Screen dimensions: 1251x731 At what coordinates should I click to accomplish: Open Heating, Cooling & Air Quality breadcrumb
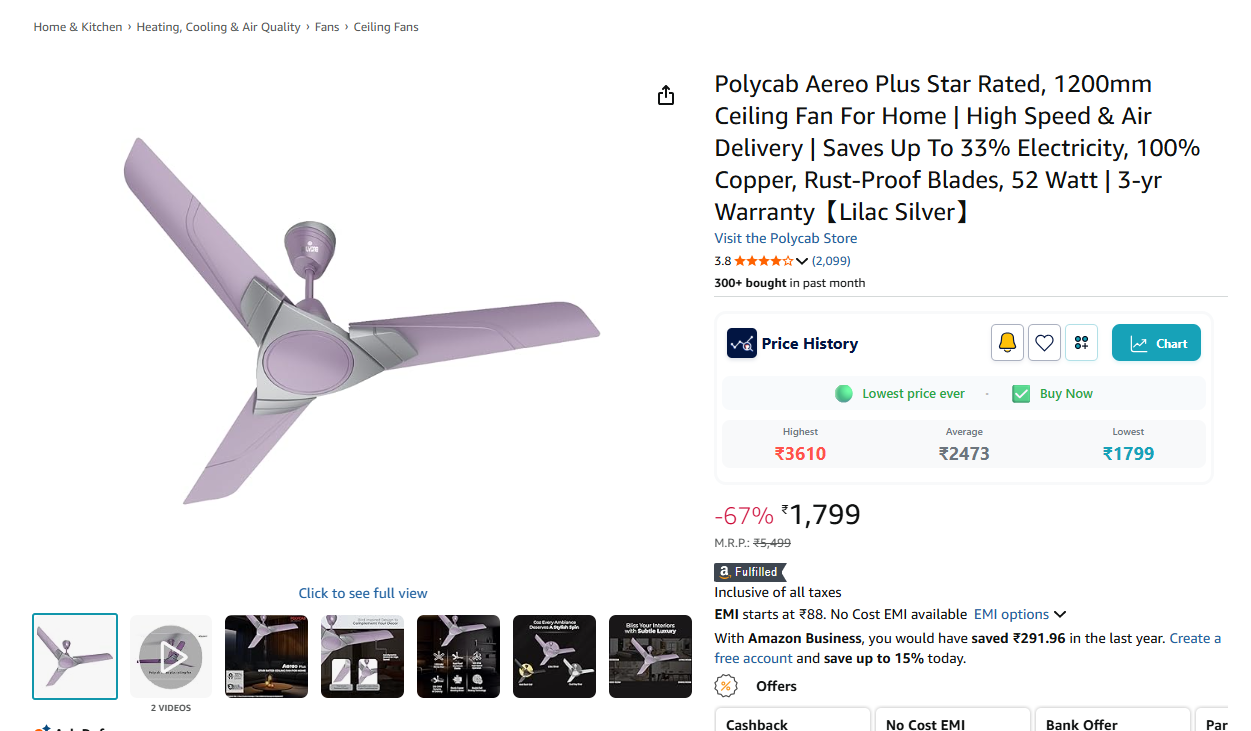coord(218,27)
